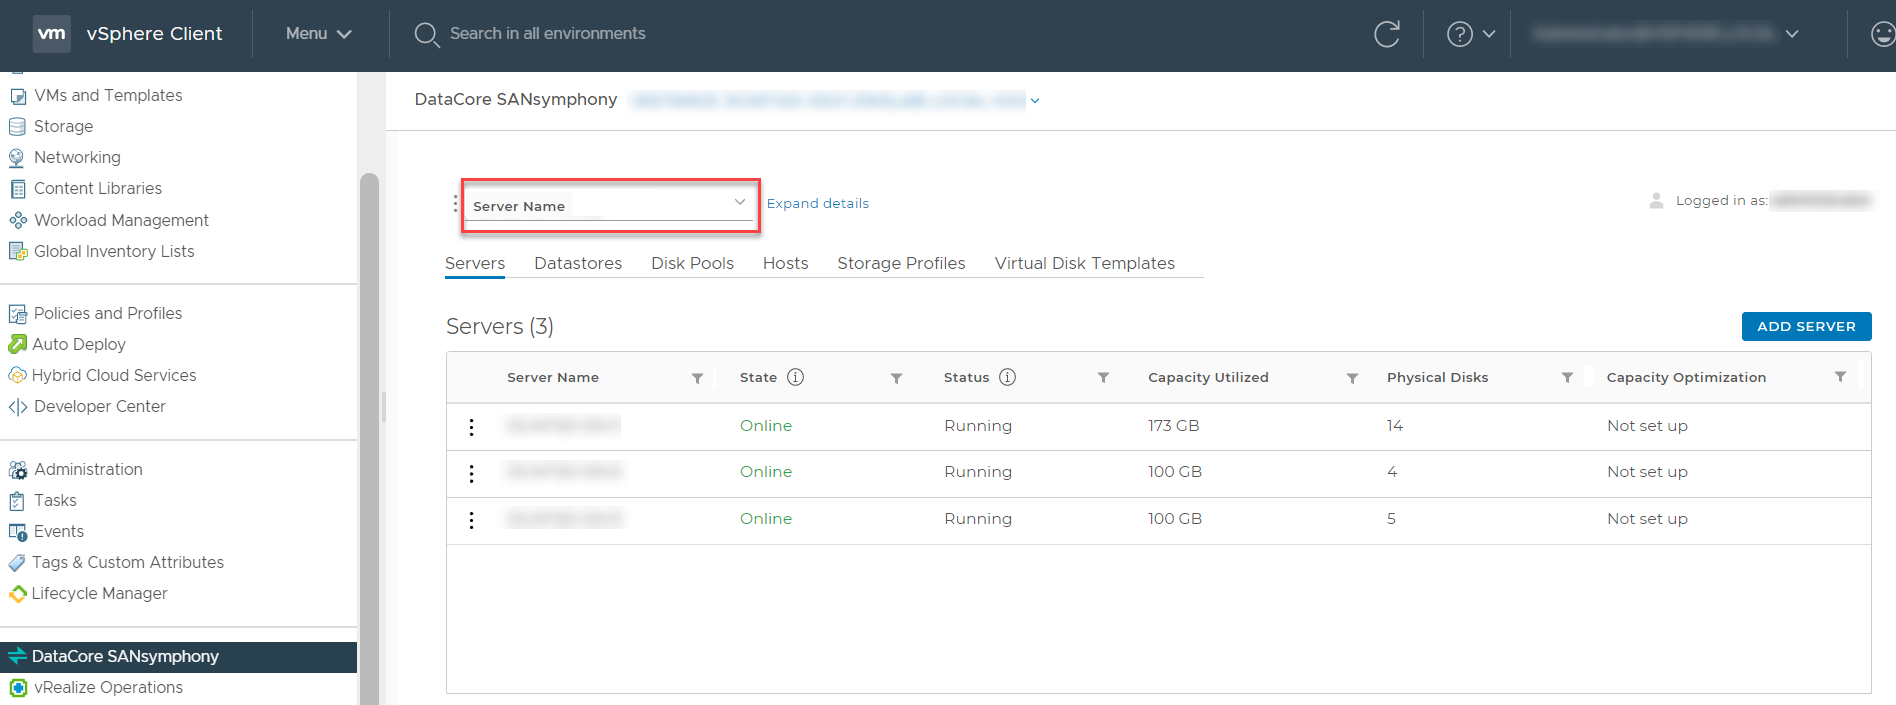Switch to the Virtual Disk Templates tab
The height and width of the screenshot is (705, 1896).
tap(1084, 263)
